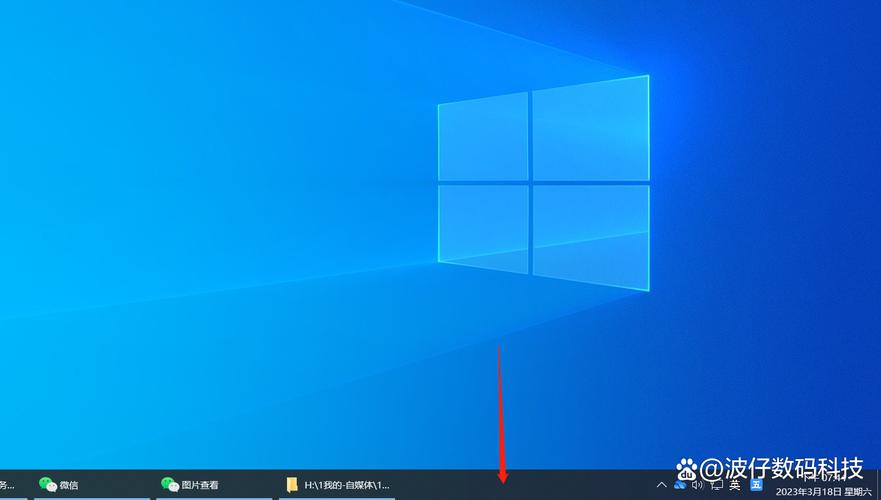Open the OneDrive cloud tray icon
The height and width of the screenshot is (500, 881).
pos(680,485)
